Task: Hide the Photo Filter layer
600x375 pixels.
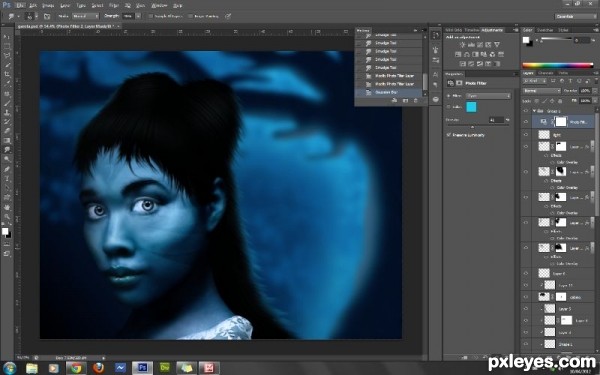Action: coord(526,122)
